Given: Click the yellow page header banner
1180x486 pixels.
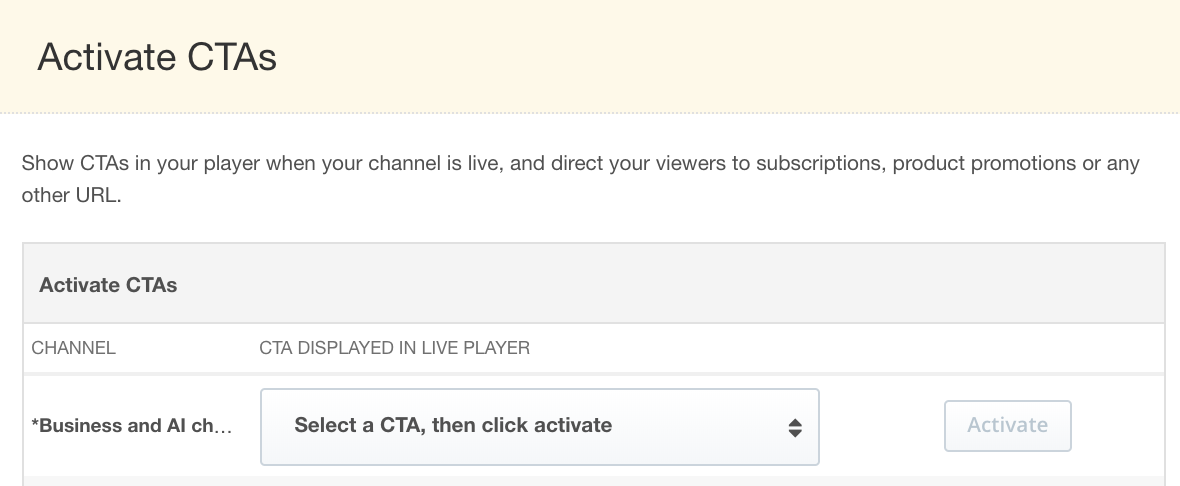Looking at the screenshot, I should click(x=590, y=56).
